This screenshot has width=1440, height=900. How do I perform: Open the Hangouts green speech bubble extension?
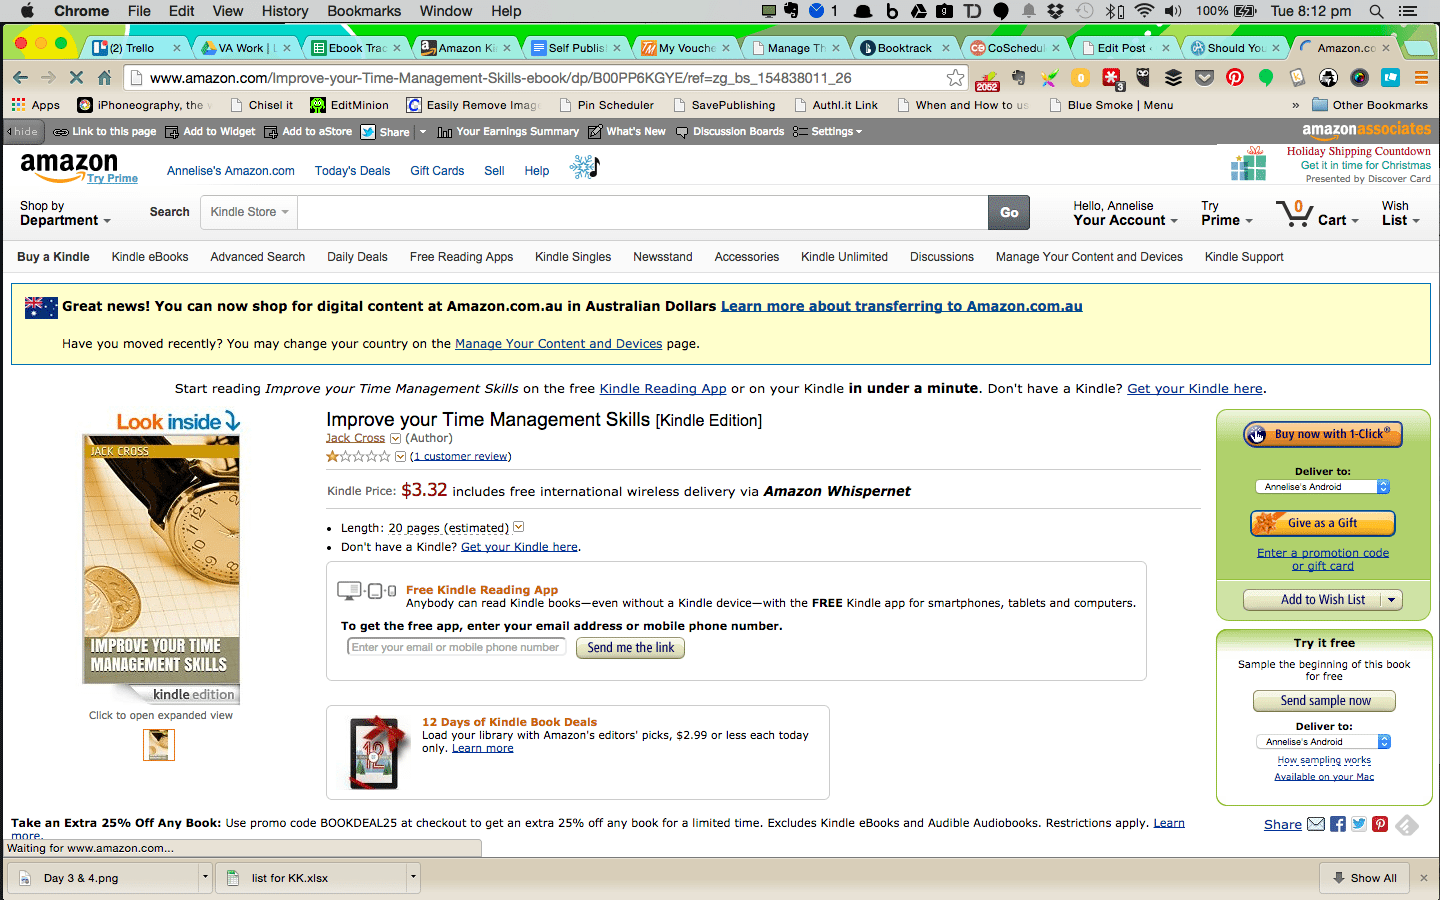[x=1266, y=77]
